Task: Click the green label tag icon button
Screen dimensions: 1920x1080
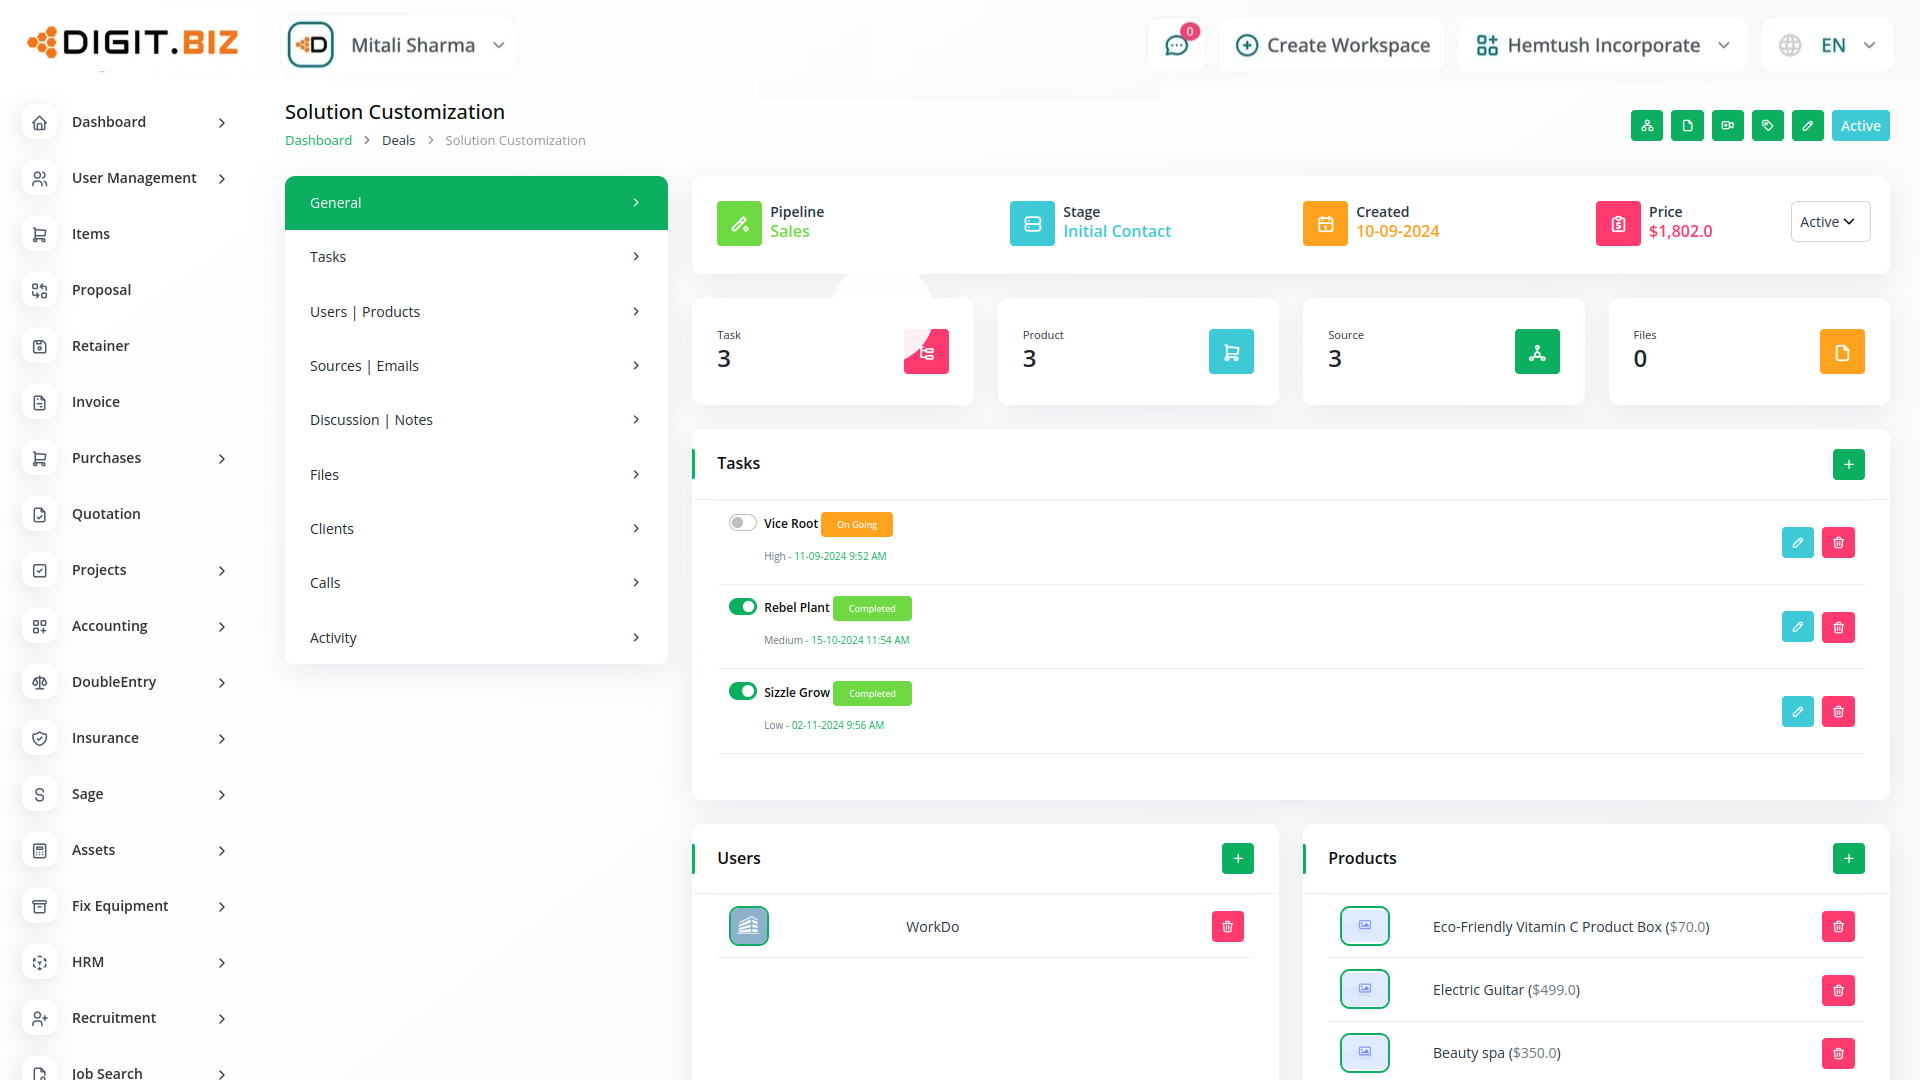Action: (1767, 126)
